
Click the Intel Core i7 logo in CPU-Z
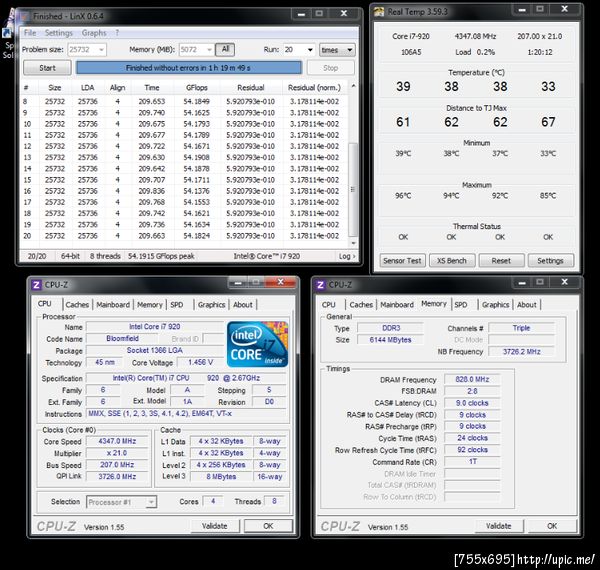pyautogui.click(x=257, y=344)
